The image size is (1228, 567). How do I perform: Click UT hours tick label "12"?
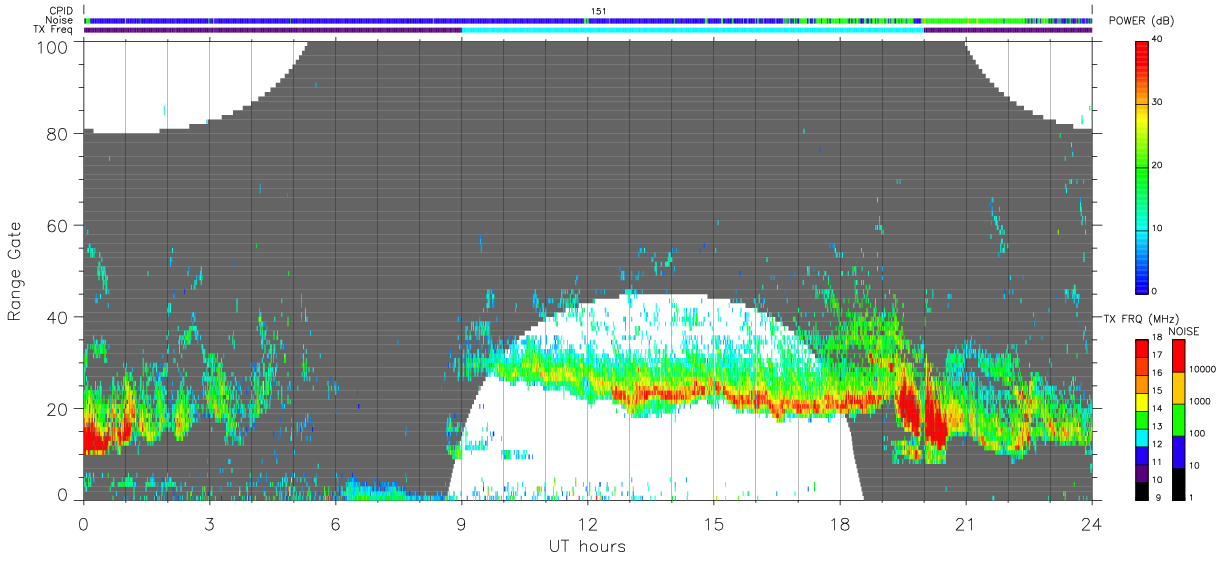(588, 524)
